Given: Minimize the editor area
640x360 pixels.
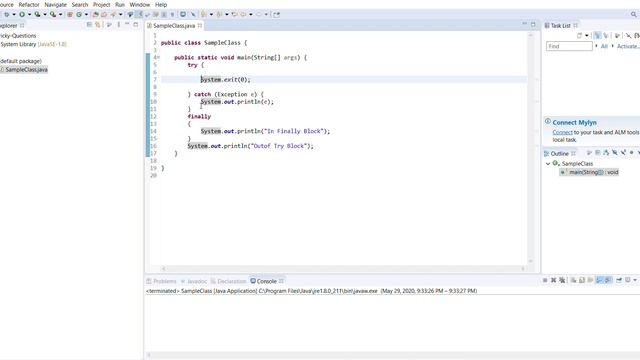Looking at the screenshot, I should [524, 24].
